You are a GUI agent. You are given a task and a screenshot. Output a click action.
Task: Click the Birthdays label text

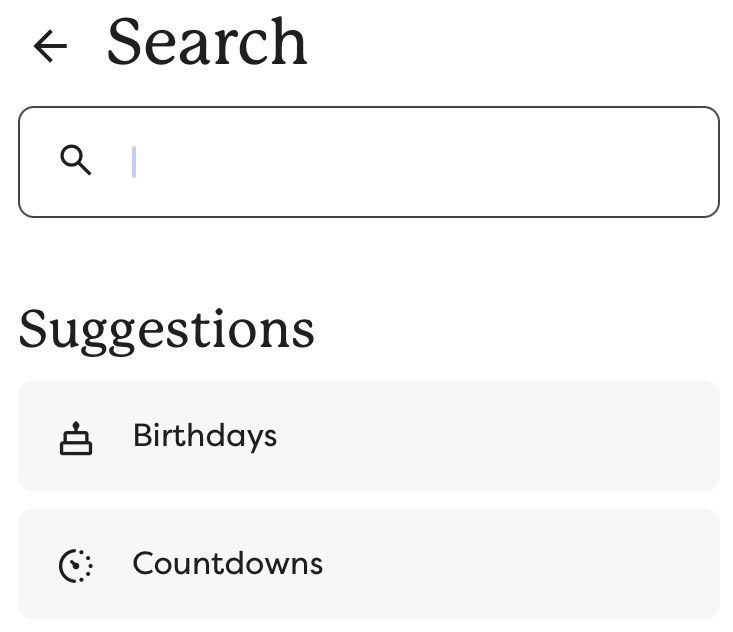(x=205, y=436)
